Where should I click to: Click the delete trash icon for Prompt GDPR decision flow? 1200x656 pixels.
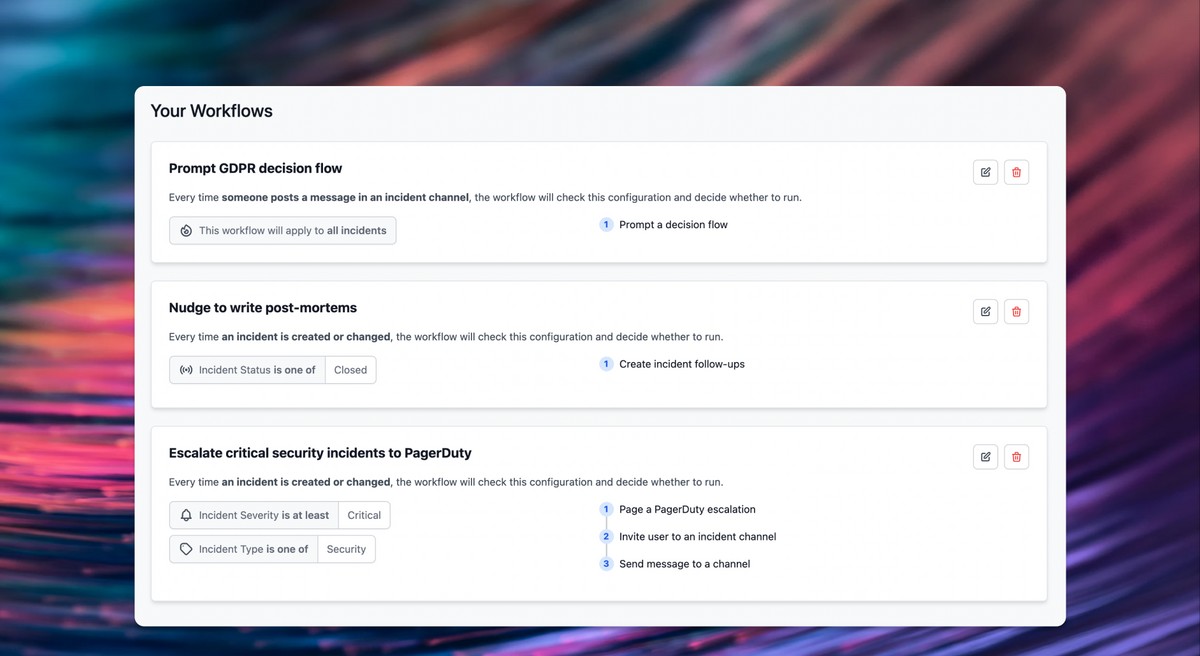click(1016, 172)
